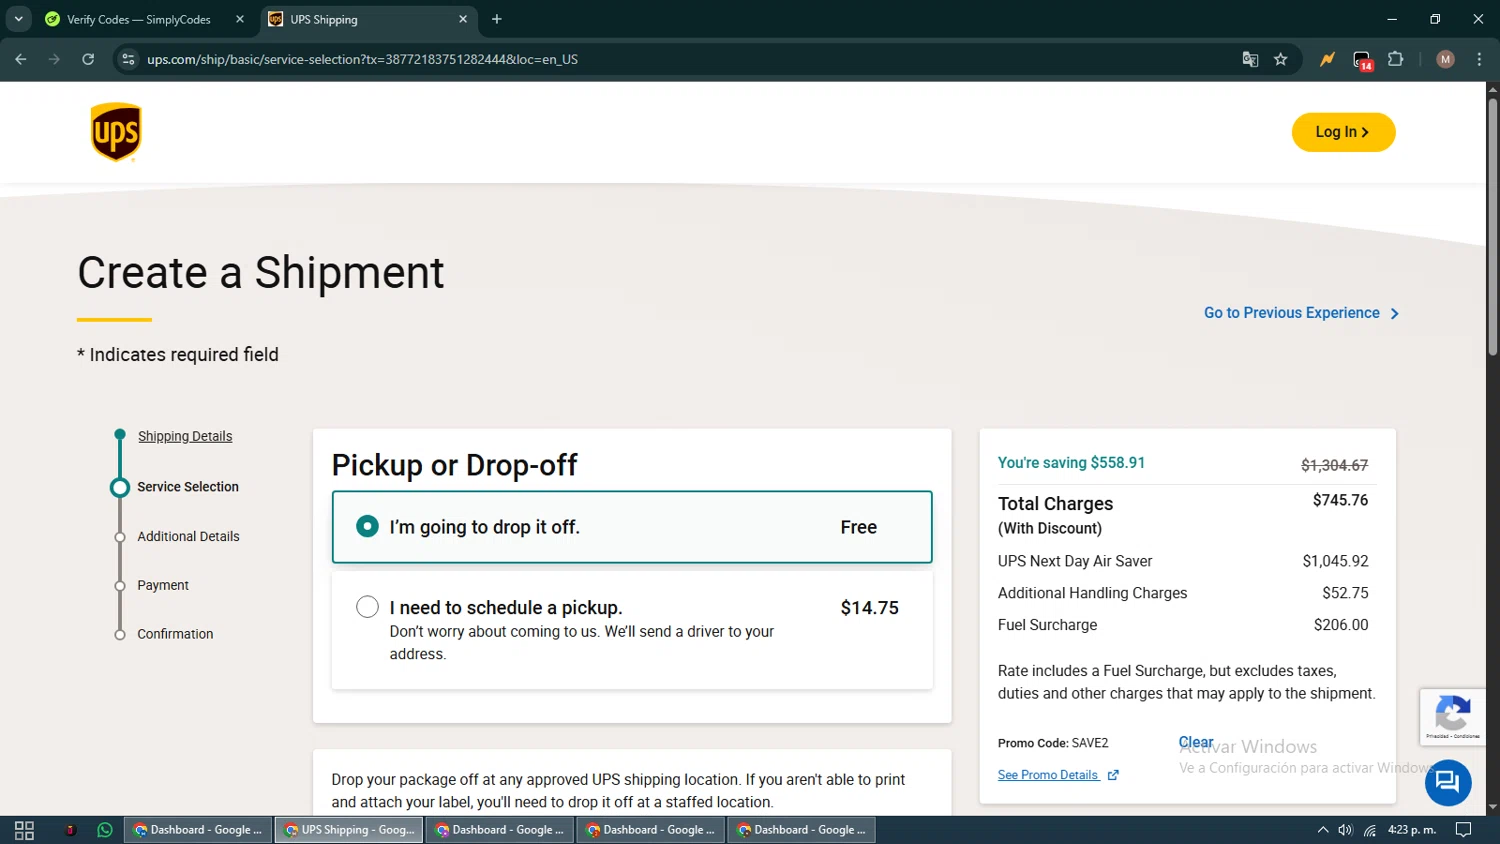Open Chrome three-dot menu
The width and height of the screenshot is (1500, 844).
[1479, 59]
